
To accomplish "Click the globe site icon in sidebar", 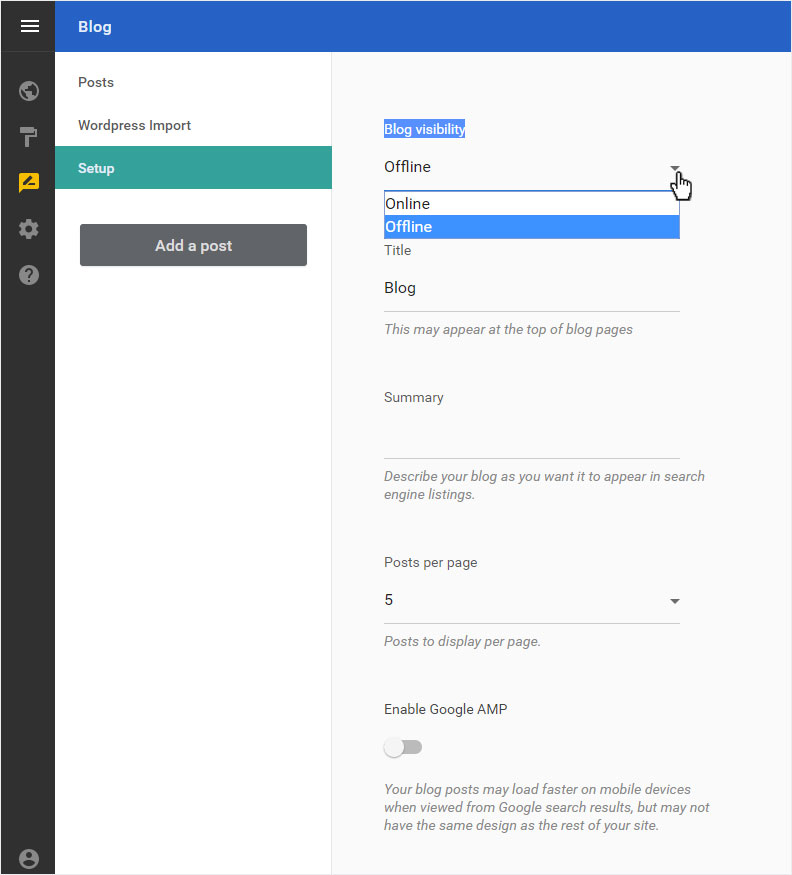I will [x=29, y=91].
